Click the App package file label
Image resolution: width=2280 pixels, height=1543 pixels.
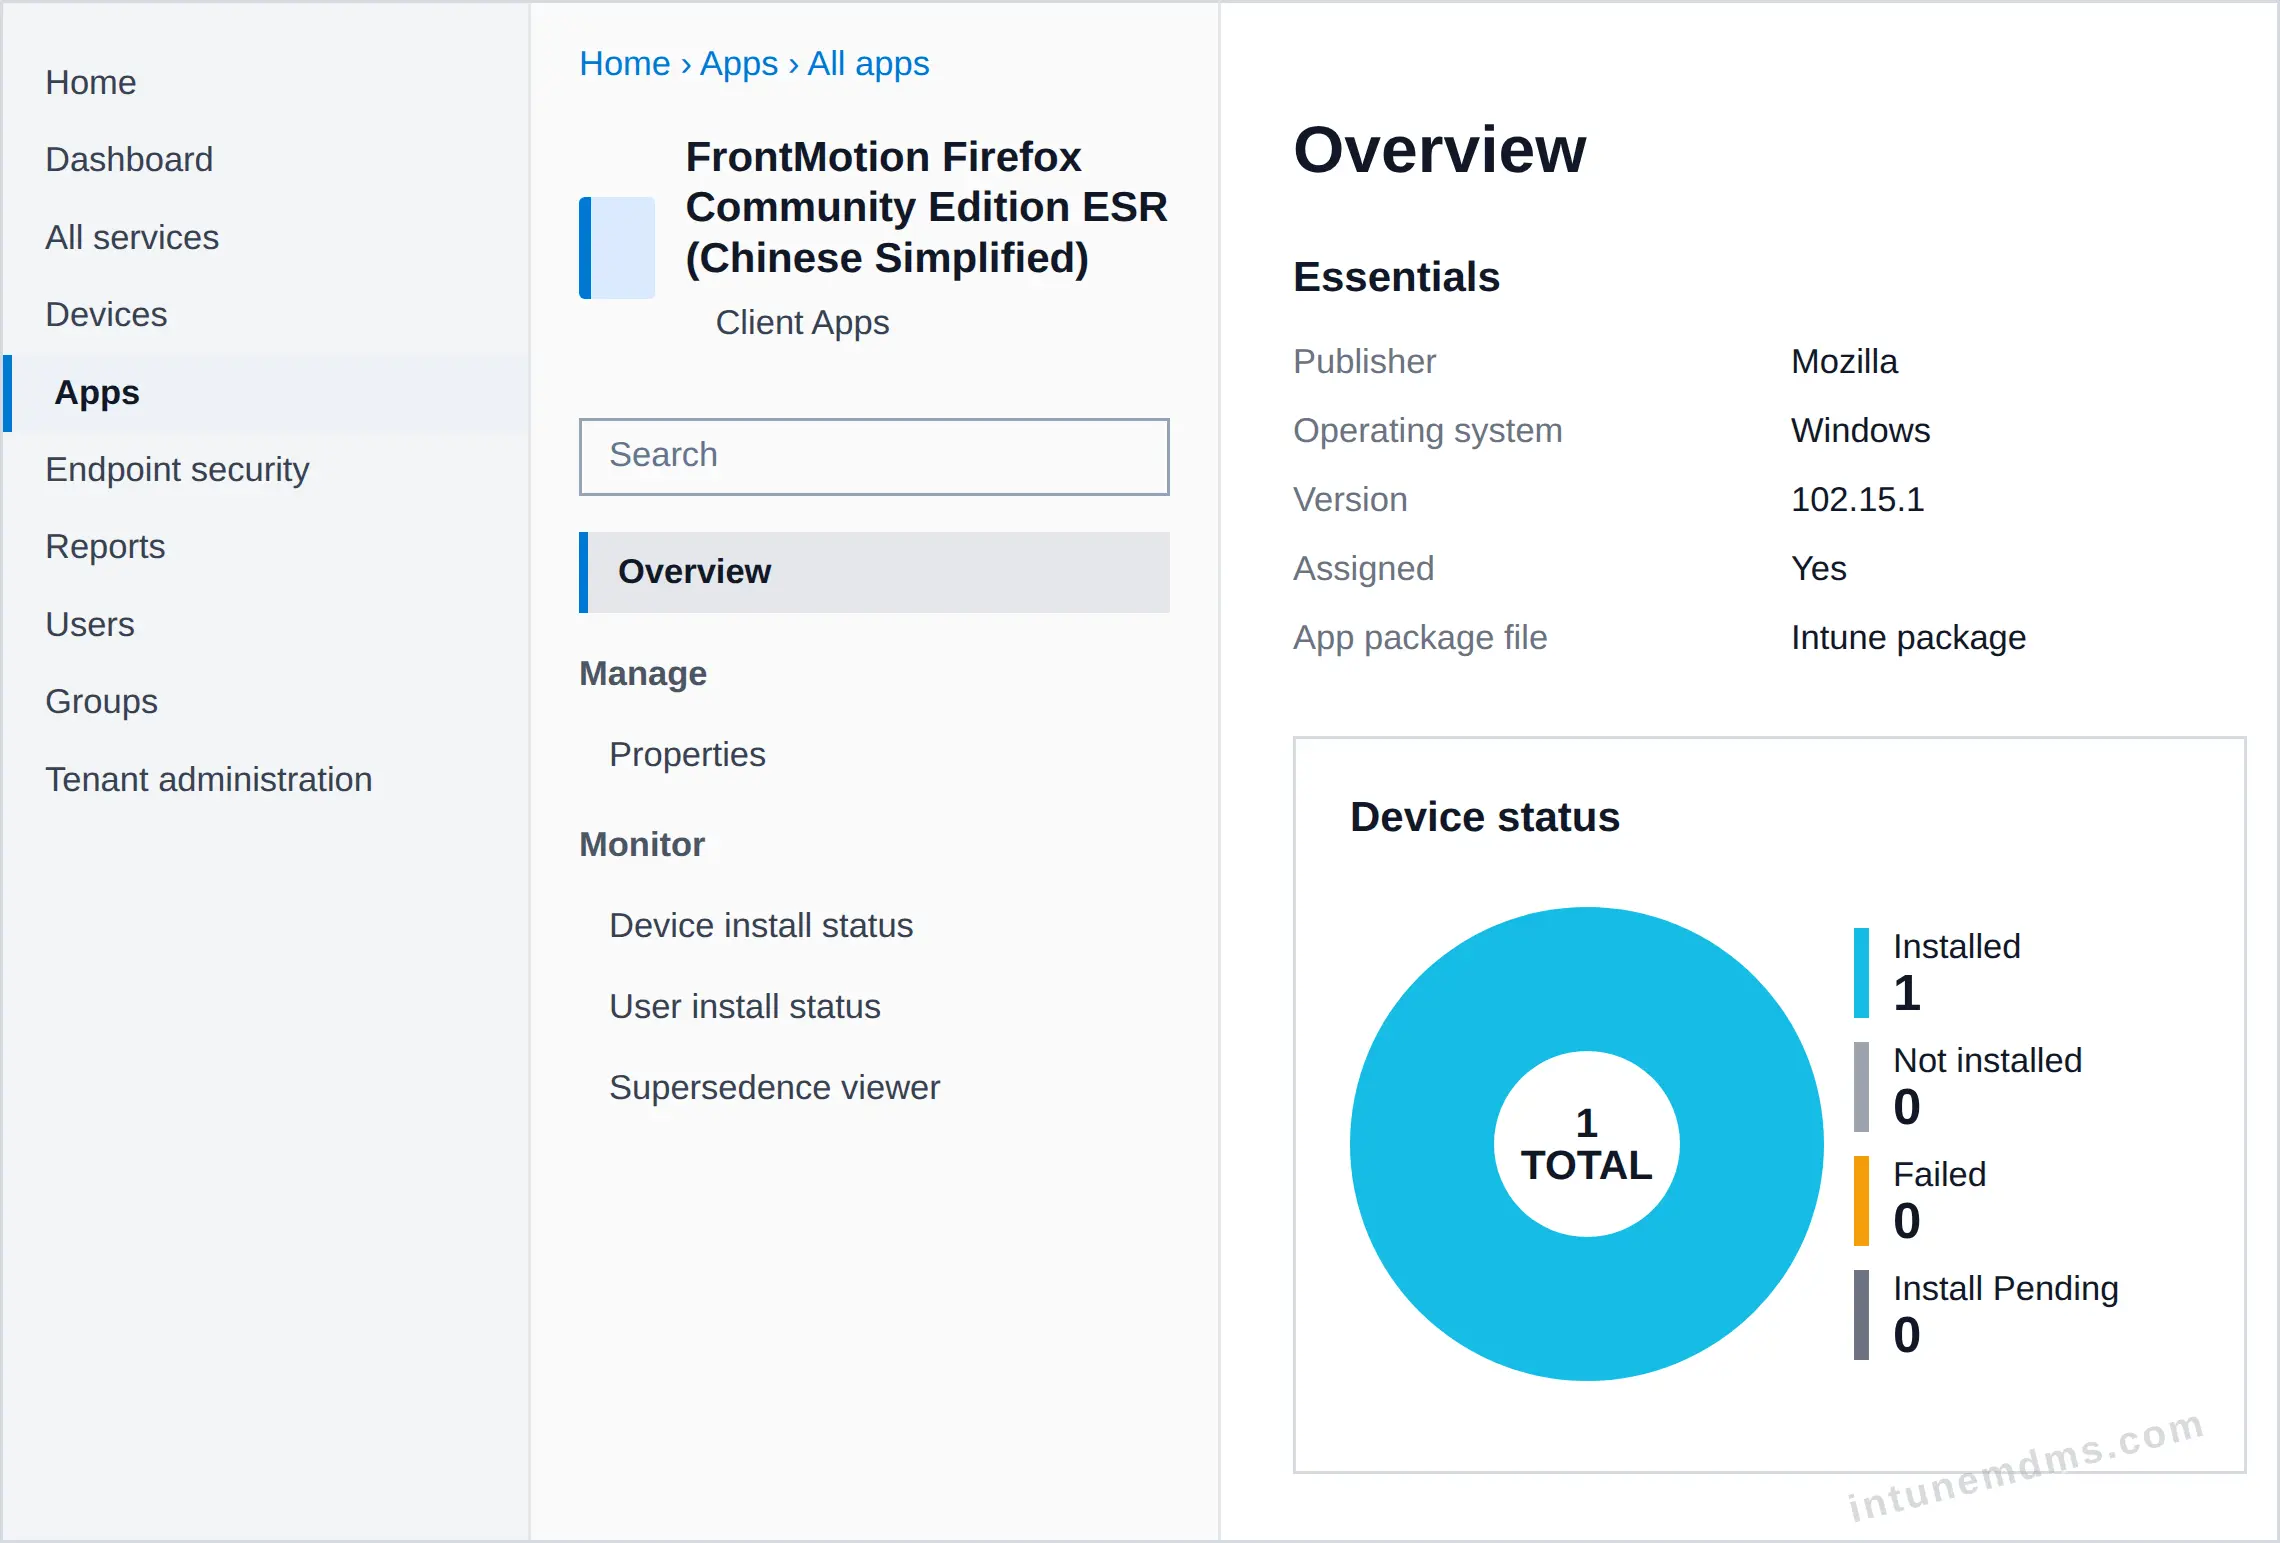(x=1420, y=637)
